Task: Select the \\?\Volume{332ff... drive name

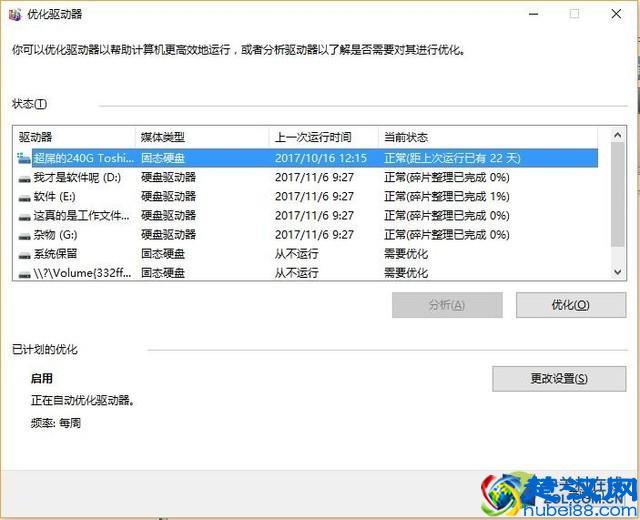Action: pos(82,273)
